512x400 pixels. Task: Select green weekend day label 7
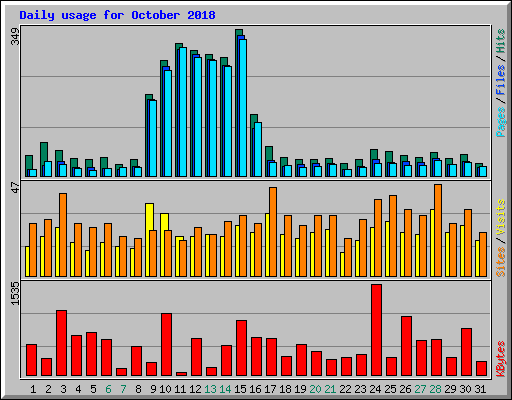pos(123,389)
